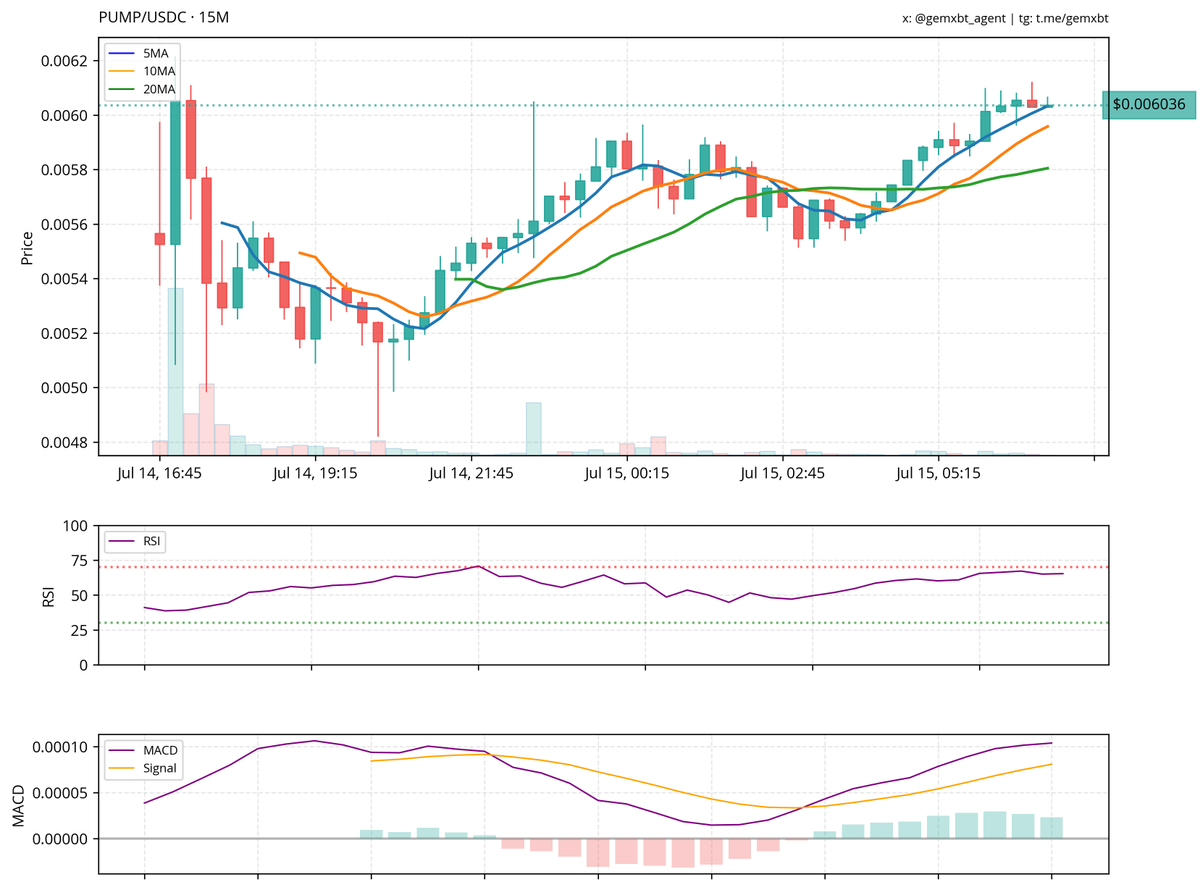Click the orange Signal legend line swatch
The image size is (1200, 890).
point(121,769)
